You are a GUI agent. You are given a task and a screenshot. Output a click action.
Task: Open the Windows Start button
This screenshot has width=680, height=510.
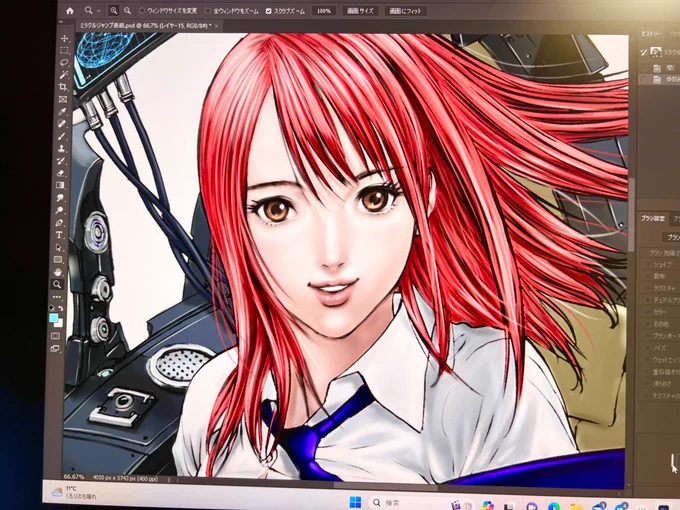coord(355,502)
